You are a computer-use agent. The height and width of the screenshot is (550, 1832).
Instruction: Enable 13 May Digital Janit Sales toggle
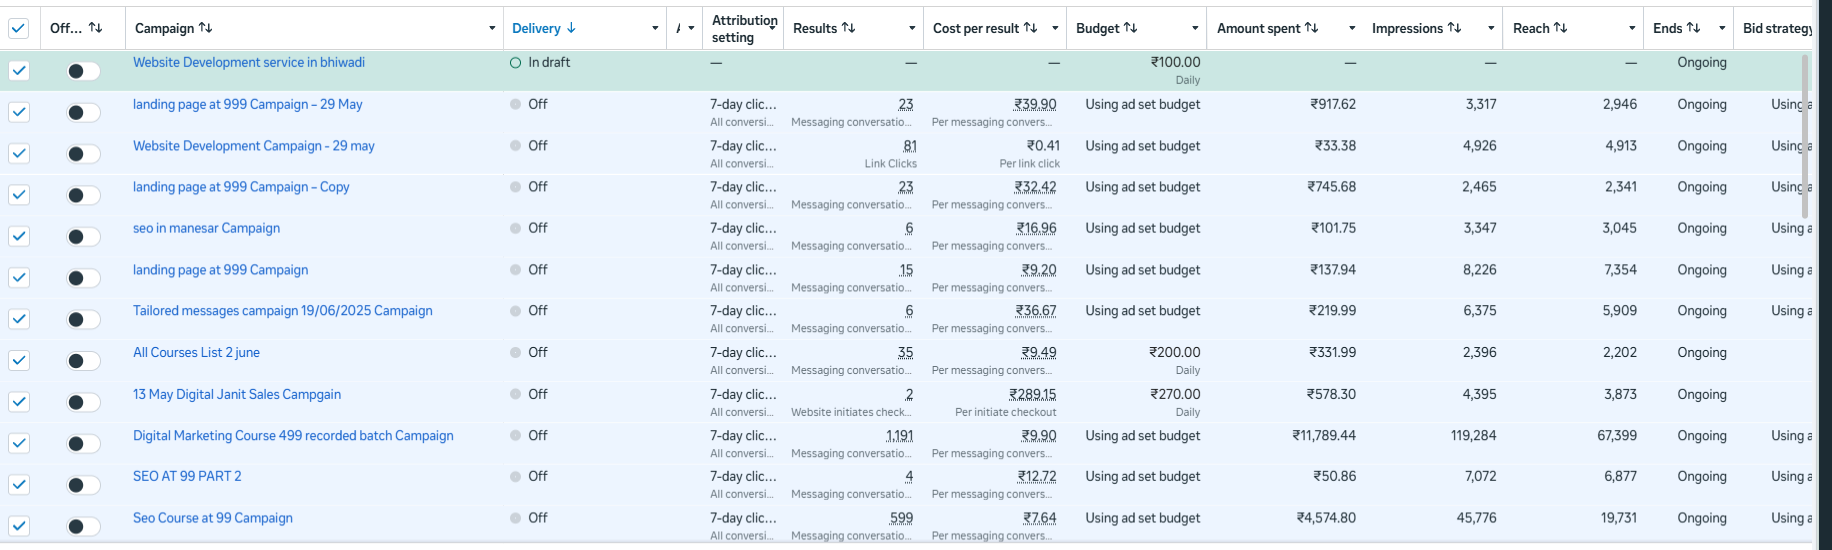click(83, 402)
